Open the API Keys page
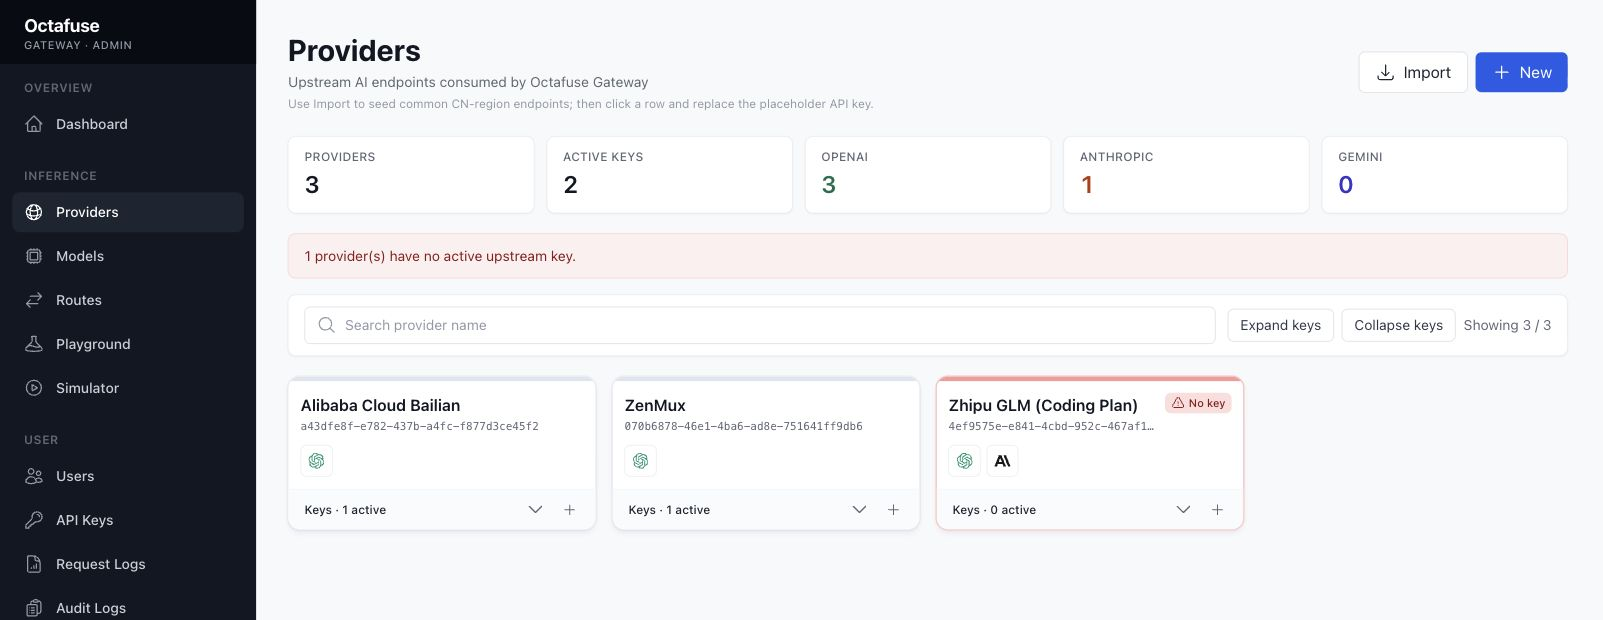 point(128,520)
